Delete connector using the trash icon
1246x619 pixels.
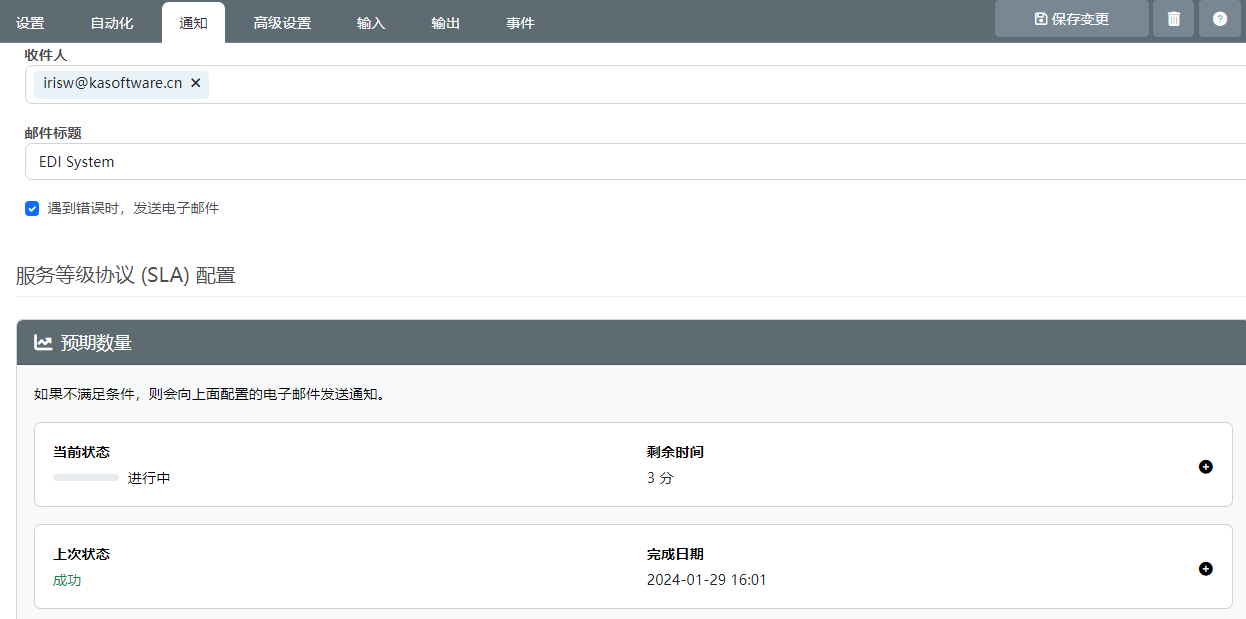point(1173,19)
